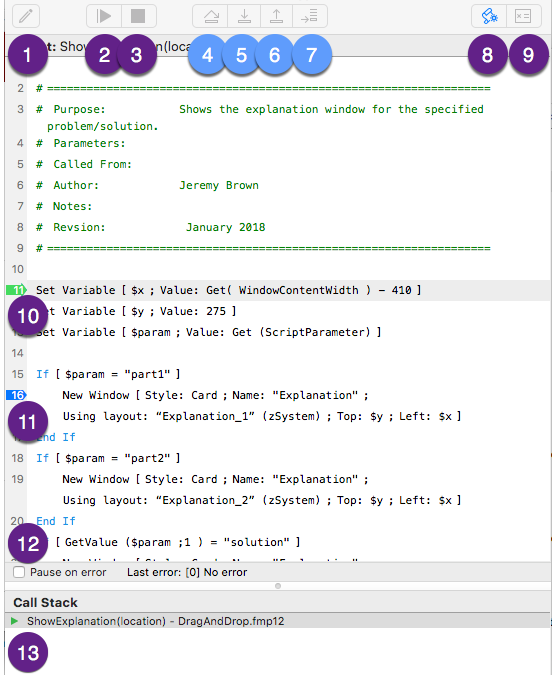Continue running the script with the play button
The height and width of the screenshot is (675, 552).
[104, 16]
